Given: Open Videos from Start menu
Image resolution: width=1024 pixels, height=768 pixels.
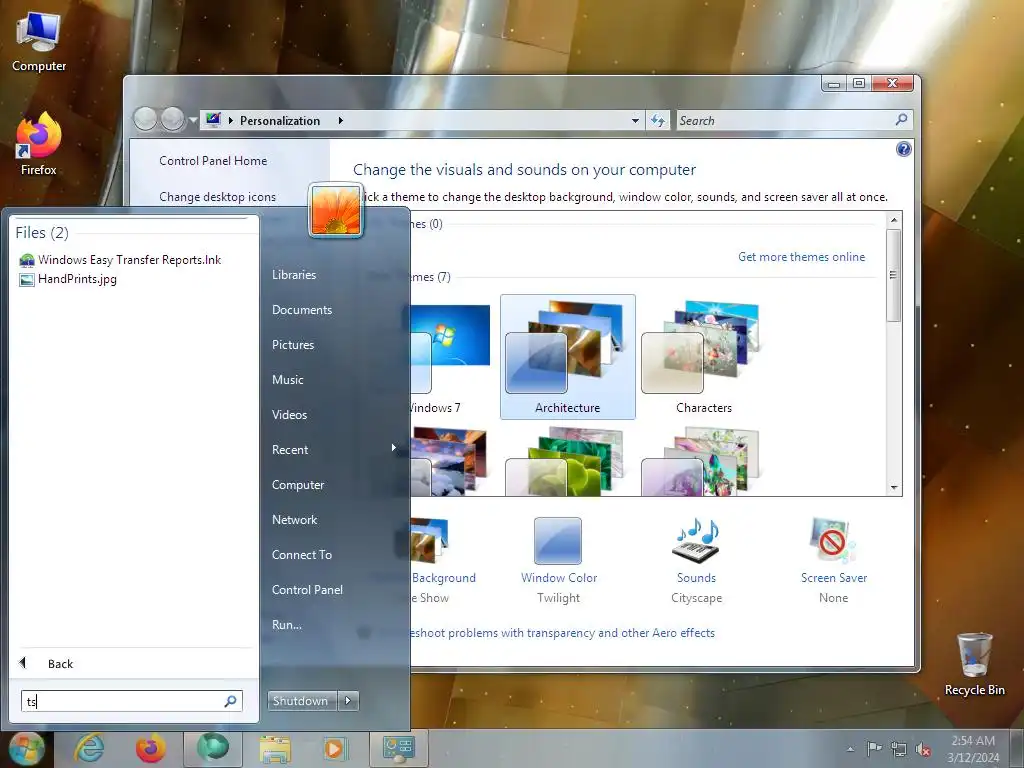Looking at the screenshot, I should [x=289, y=415].
